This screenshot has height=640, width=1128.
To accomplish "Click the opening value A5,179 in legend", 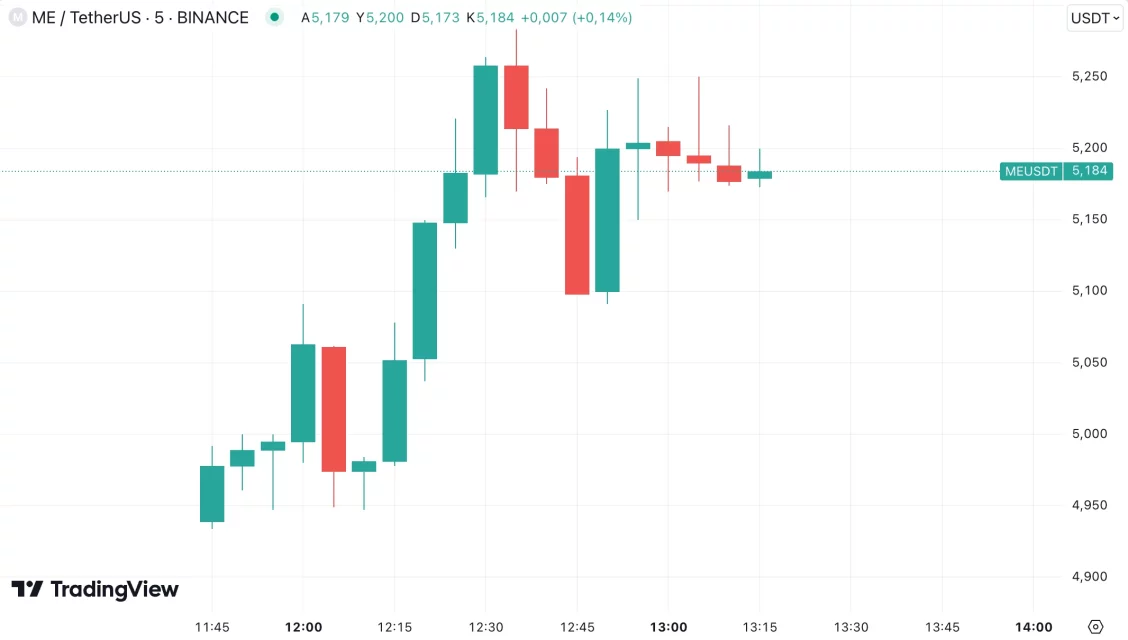I will (x=325, y=18).
